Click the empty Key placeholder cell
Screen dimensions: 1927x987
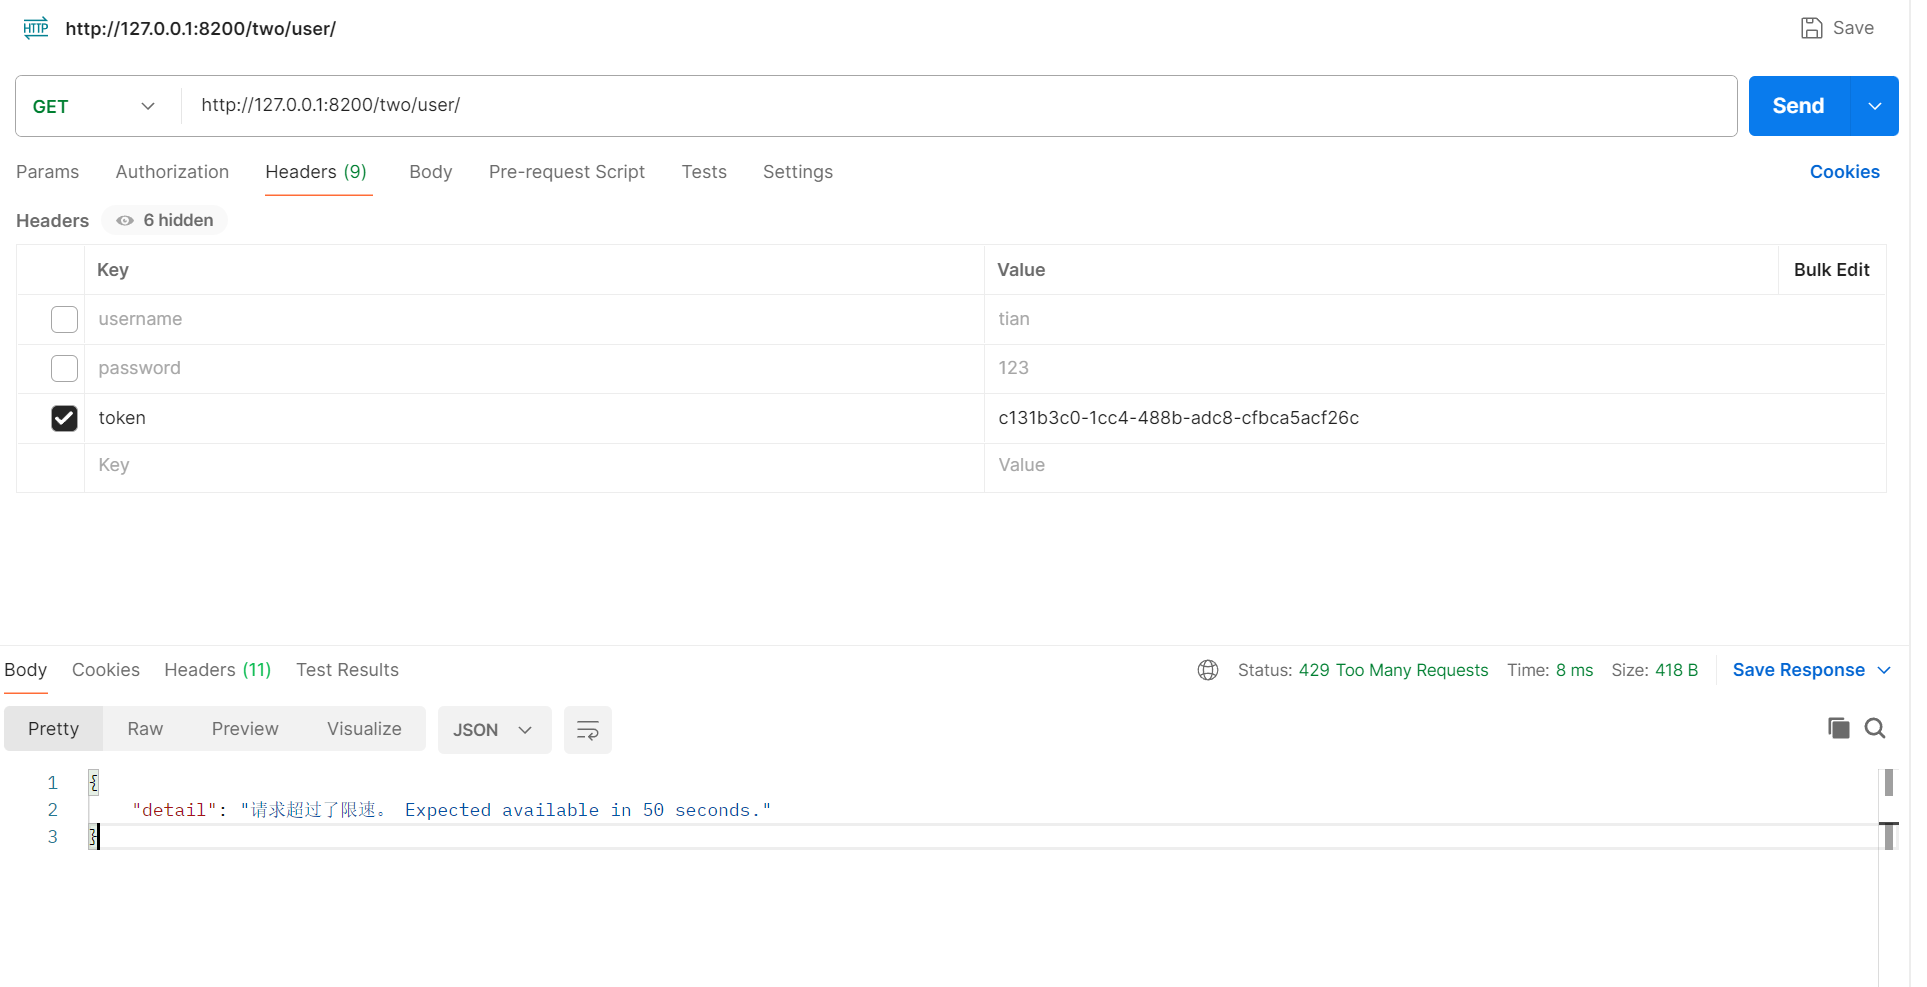(x=534, y=466)
